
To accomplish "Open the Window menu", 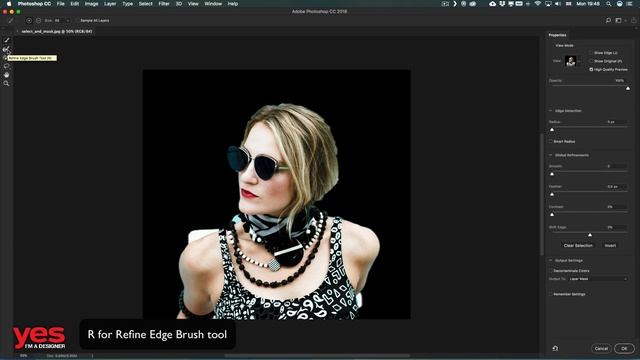I will pos(213,4).
